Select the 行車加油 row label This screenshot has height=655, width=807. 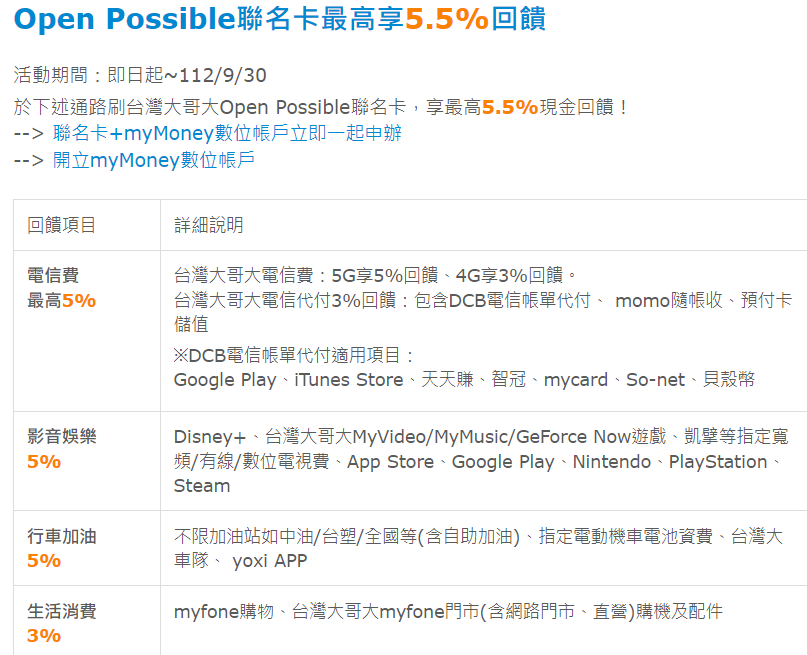[x=62, y=537]
